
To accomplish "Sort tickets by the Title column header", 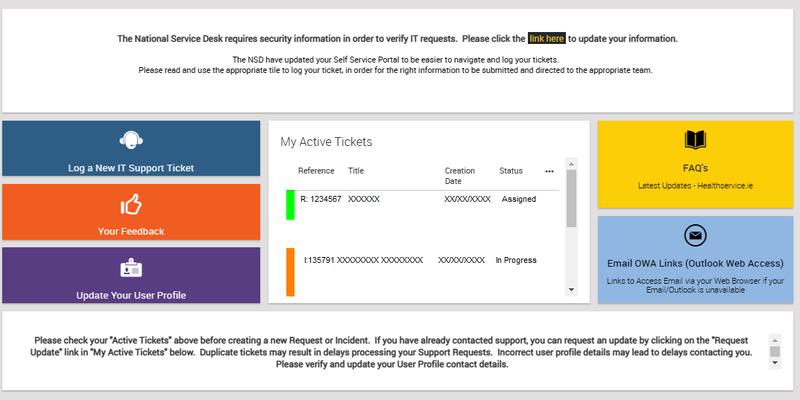I will point(356,171).
